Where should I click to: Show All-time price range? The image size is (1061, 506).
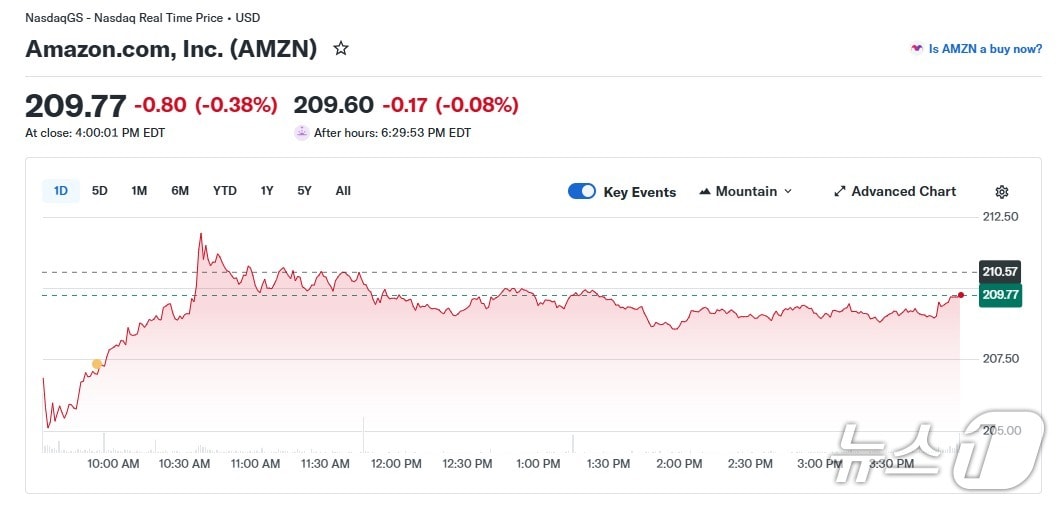pos(343,190)
